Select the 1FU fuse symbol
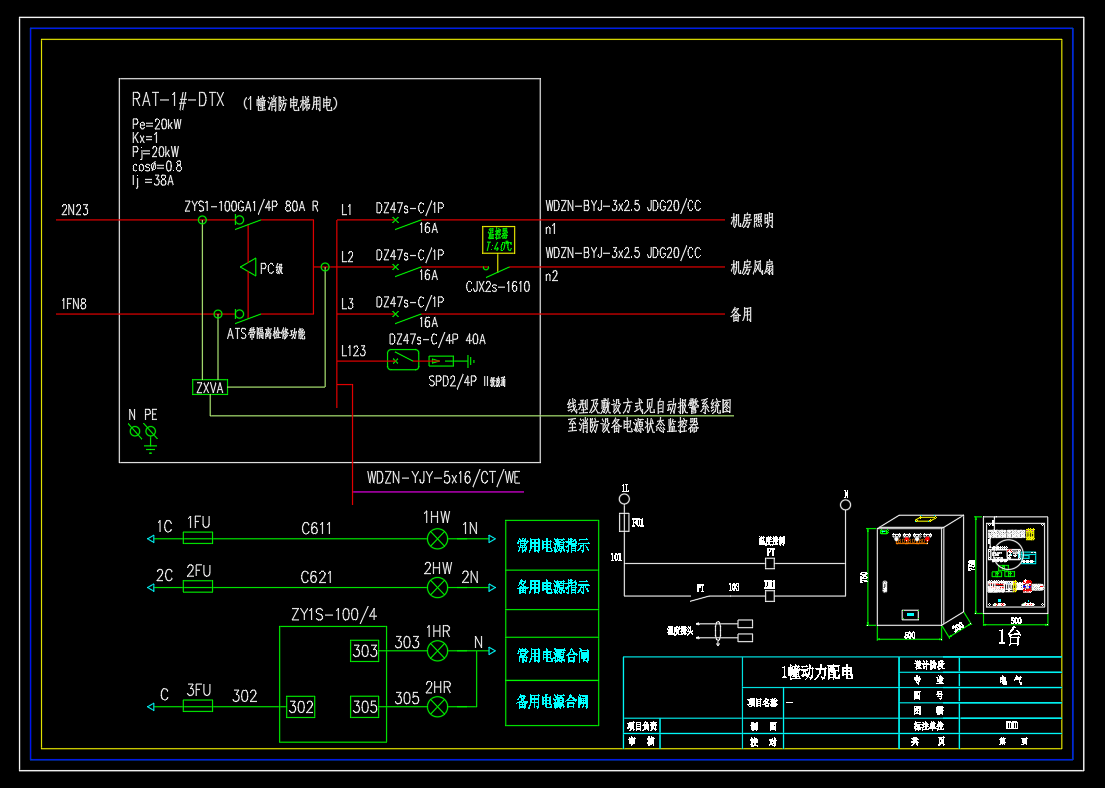Image resolution: width=1105 pixels, height=788 pixels. (x=198, y=538)
